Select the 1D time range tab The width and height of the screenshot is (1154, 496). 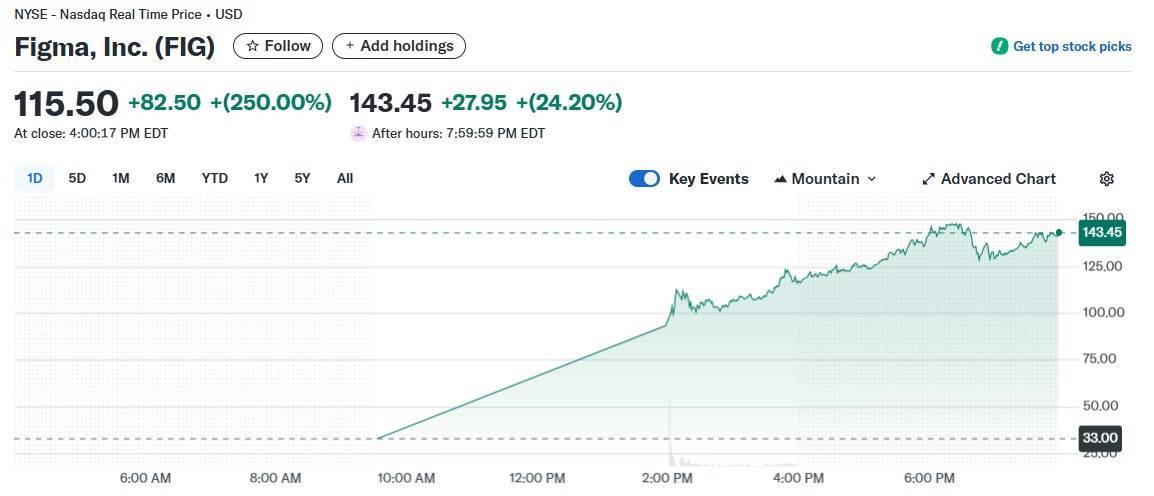tap(35, 178)
